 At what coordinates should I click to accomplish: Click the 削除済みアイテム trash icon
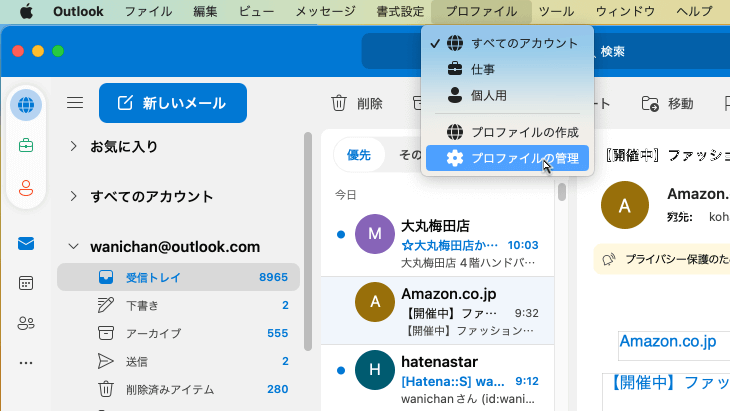106,389
